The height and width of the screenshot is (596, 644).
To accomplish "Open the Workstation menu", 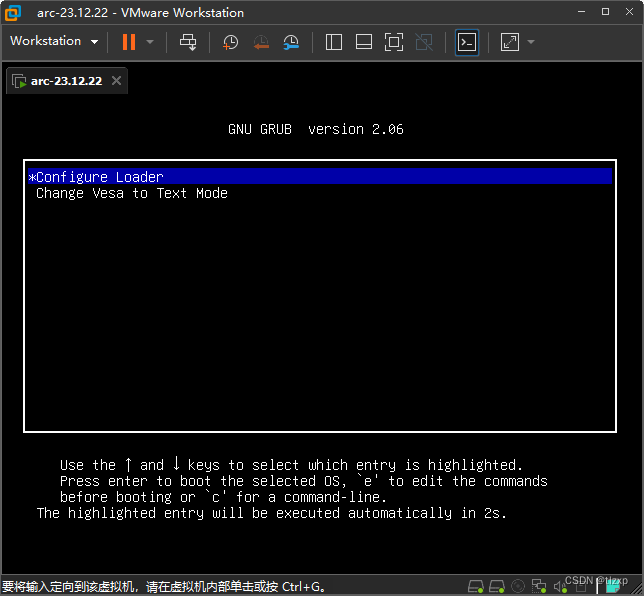I will coord(54,41).
